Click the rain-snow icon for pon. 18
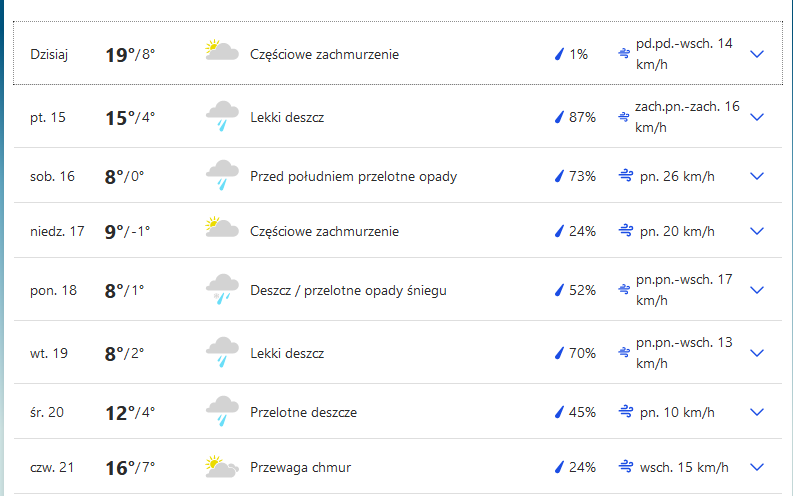 click(x=221, y=289)
